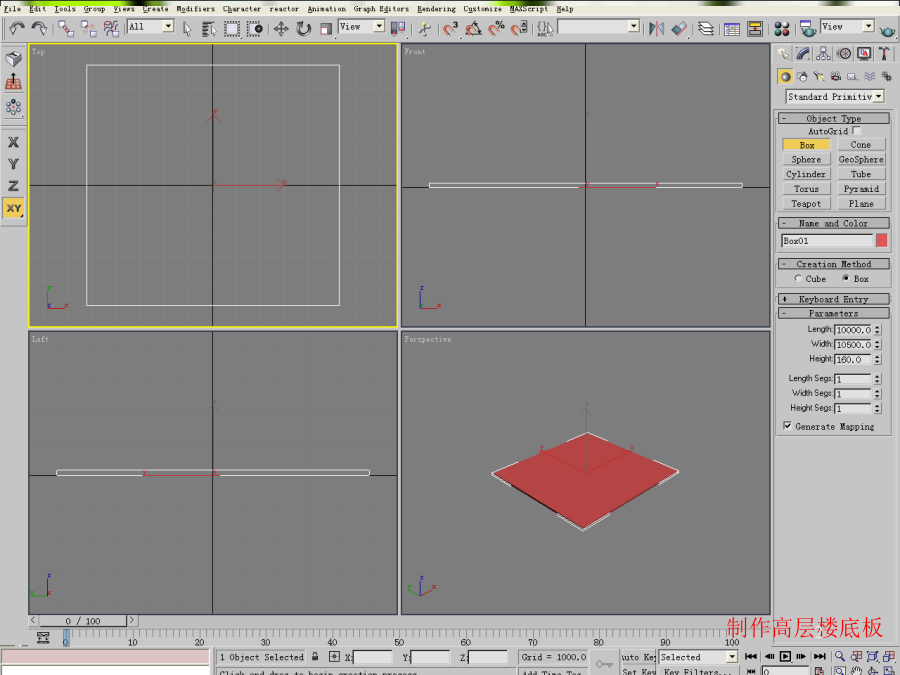Open the Material Editor spheres icon
The height and width of the screenshot is (675, 900).
coord(781,28)
